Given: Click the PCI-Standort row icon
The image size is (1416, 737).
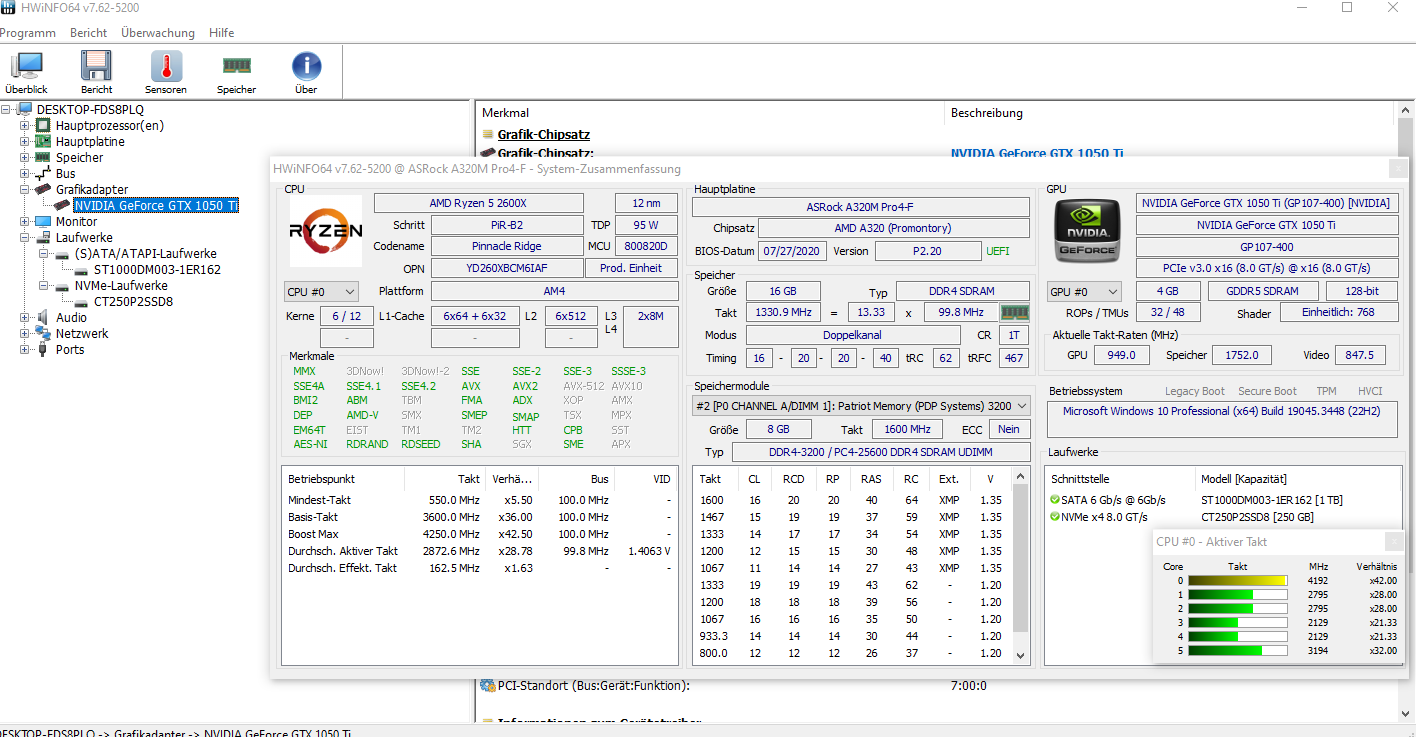Looking at the screenshot, I should coord(488,686).
